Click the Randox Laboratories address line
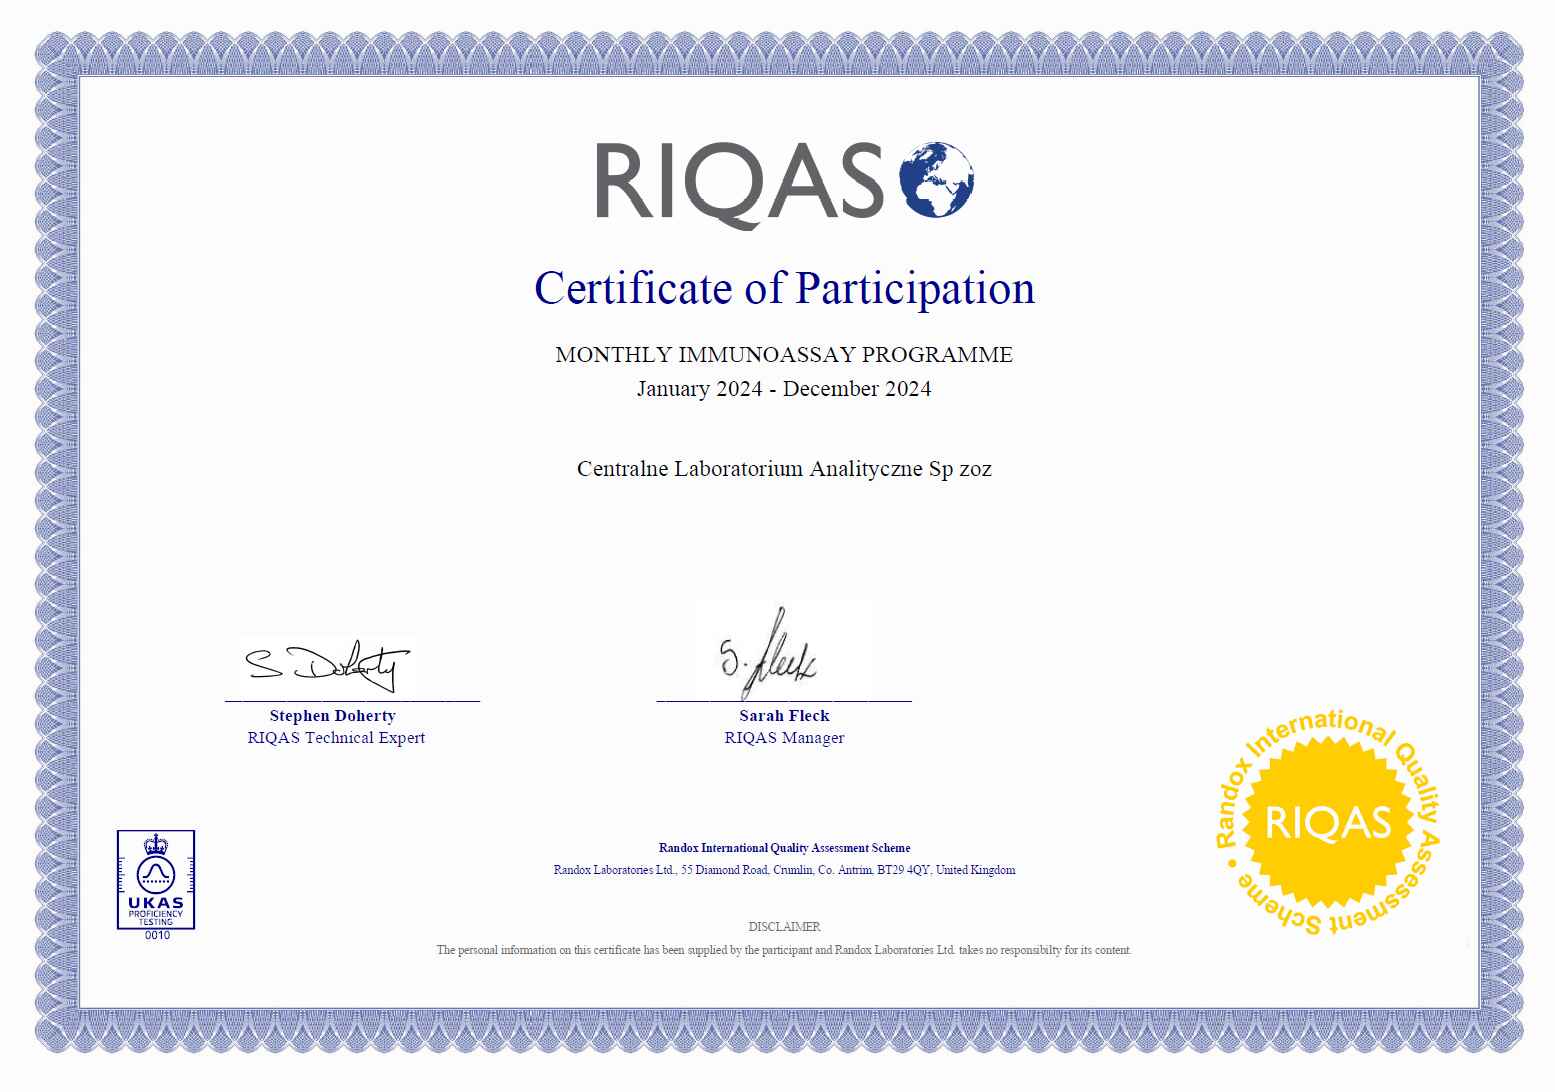 (x=784, y=870)
